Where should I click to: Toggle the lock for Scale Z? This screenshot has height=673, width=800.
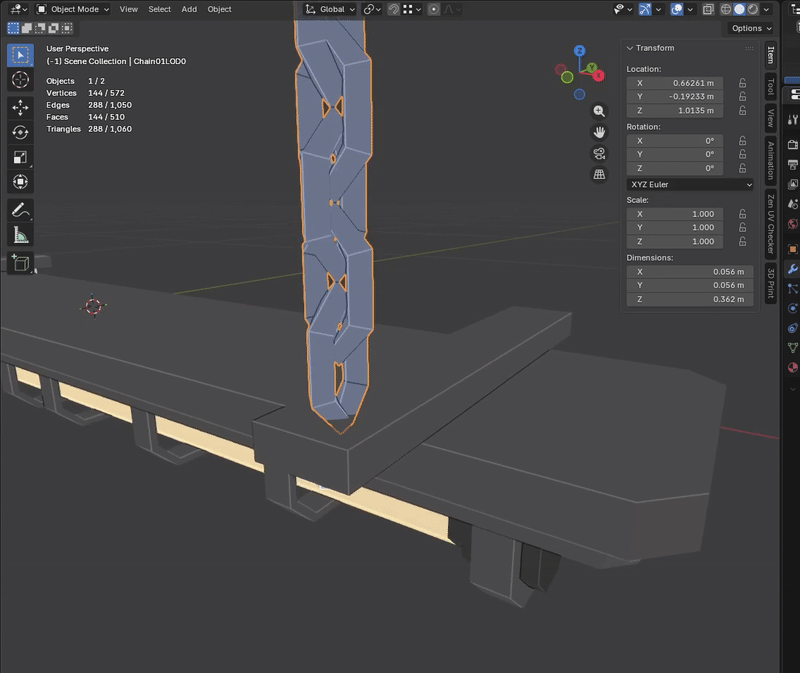pos(742,241)
